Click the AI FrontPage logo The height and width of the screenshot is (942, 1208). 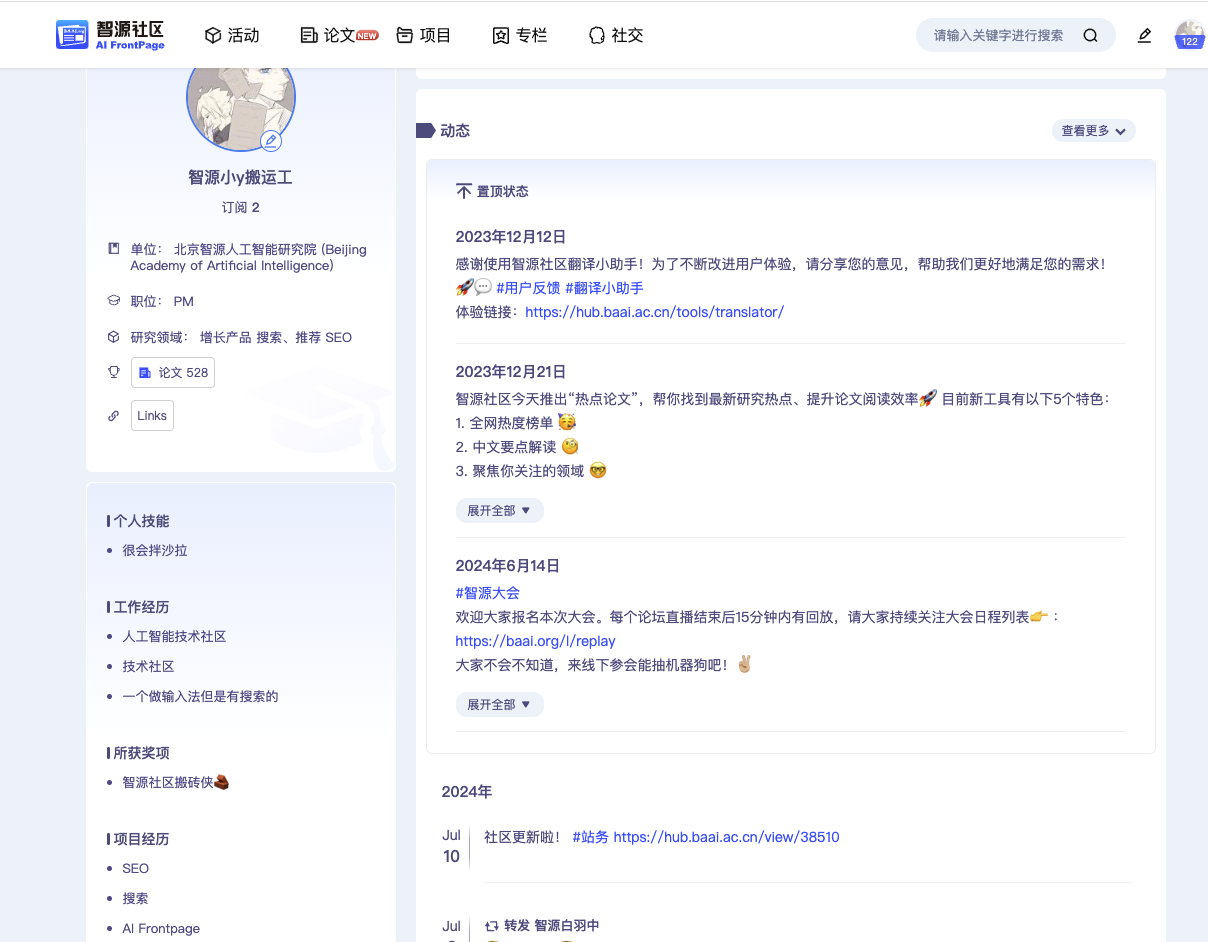[x=110, y=35]
